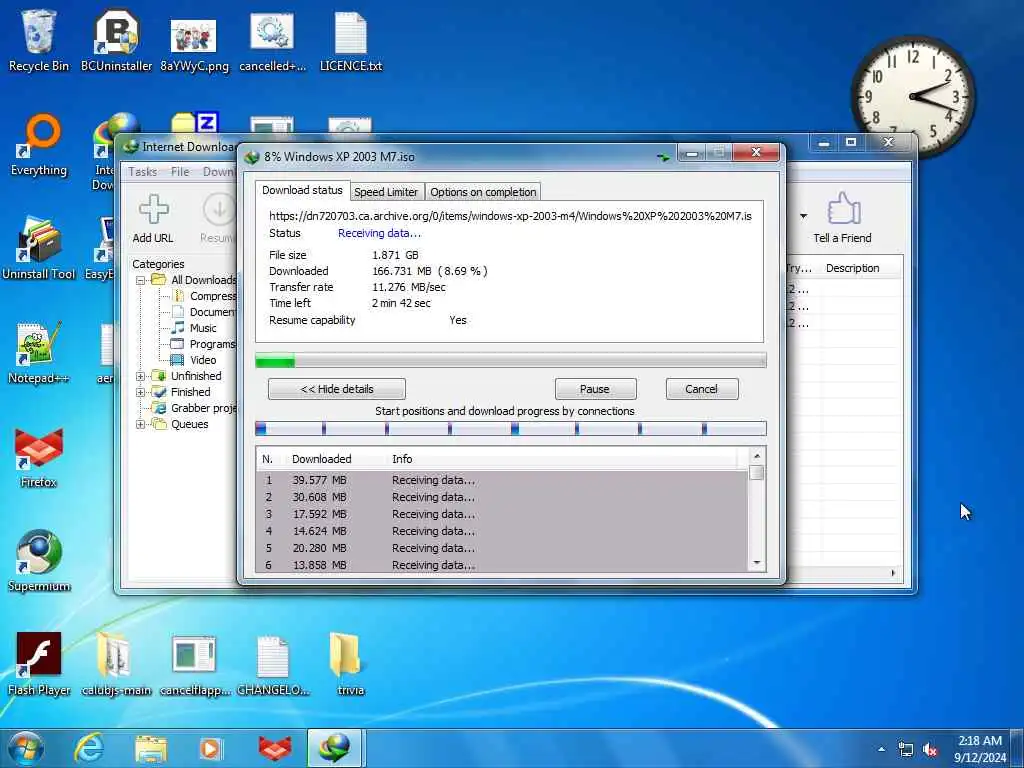1024x768 pixels.
Task: Open Internet Explorer from the taskbar
Action: click(x=89, y=748)
